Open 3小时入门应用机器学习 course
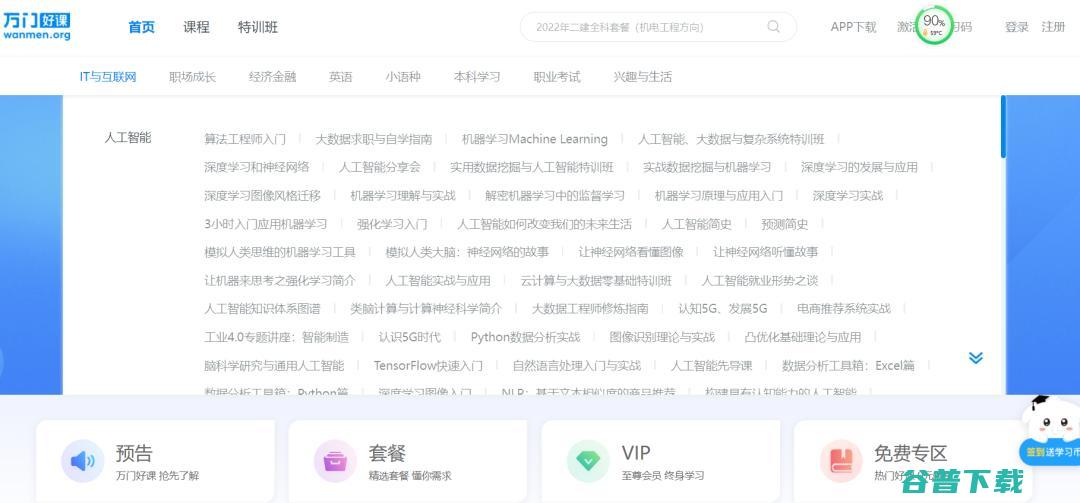The width and height of the screenshot is (1080, 503). click(265, 224)
